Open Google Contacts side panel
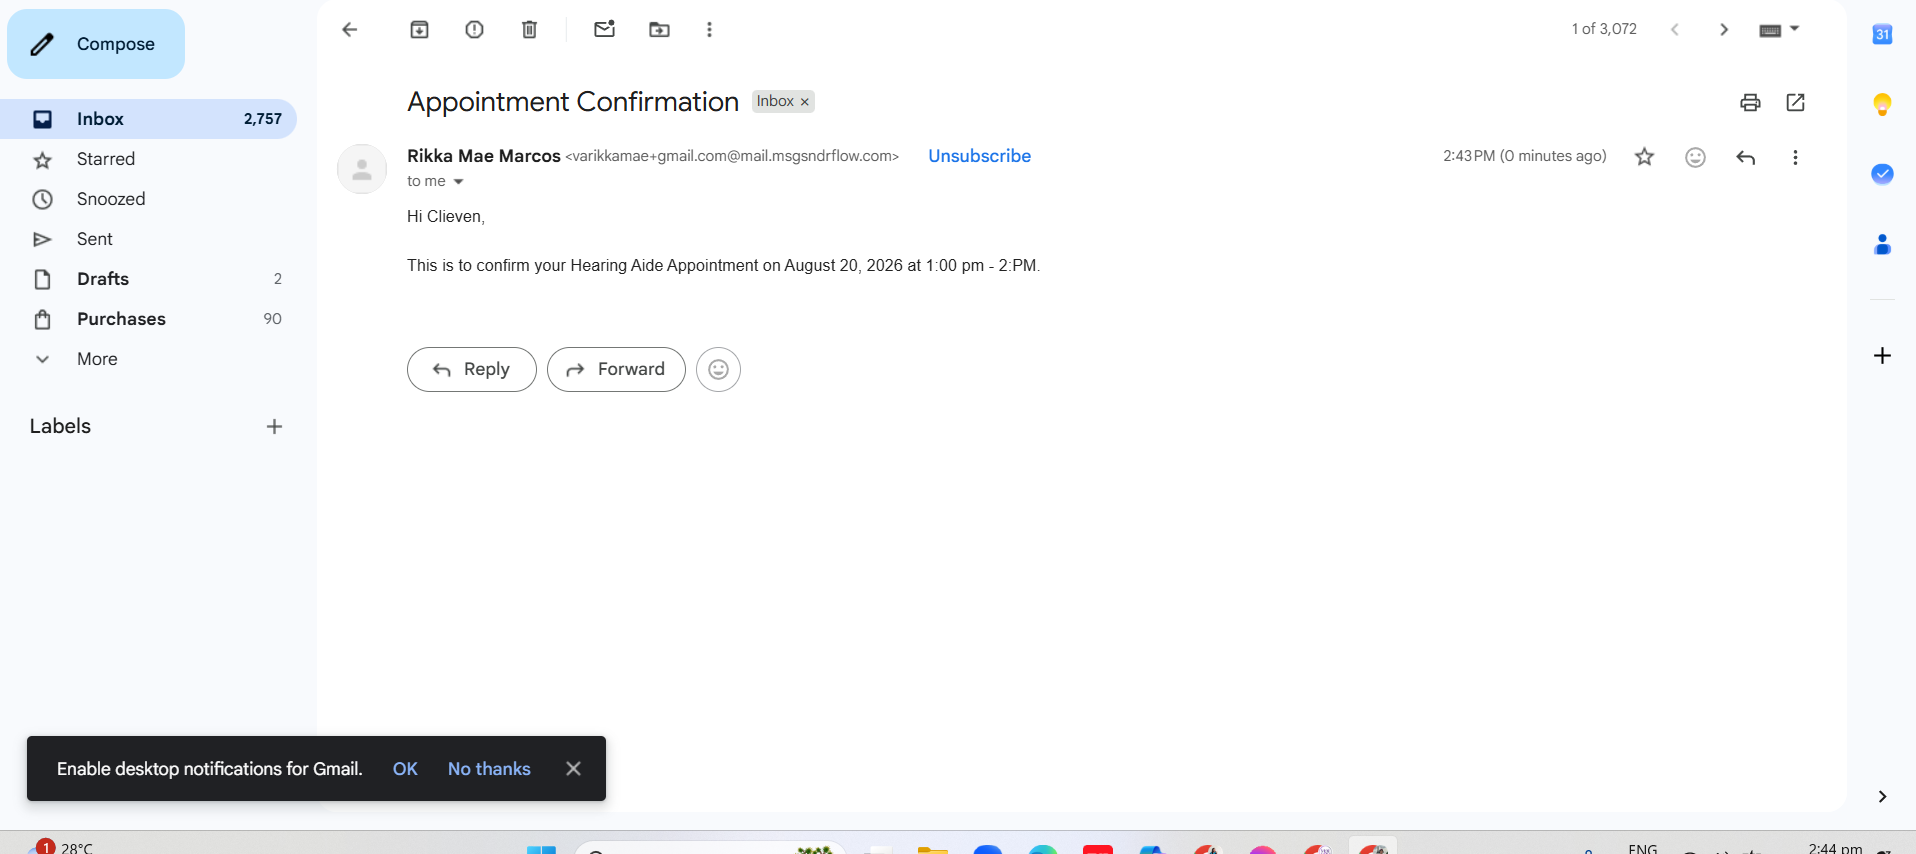1916x854 pixels. (x=1882, y=244)
